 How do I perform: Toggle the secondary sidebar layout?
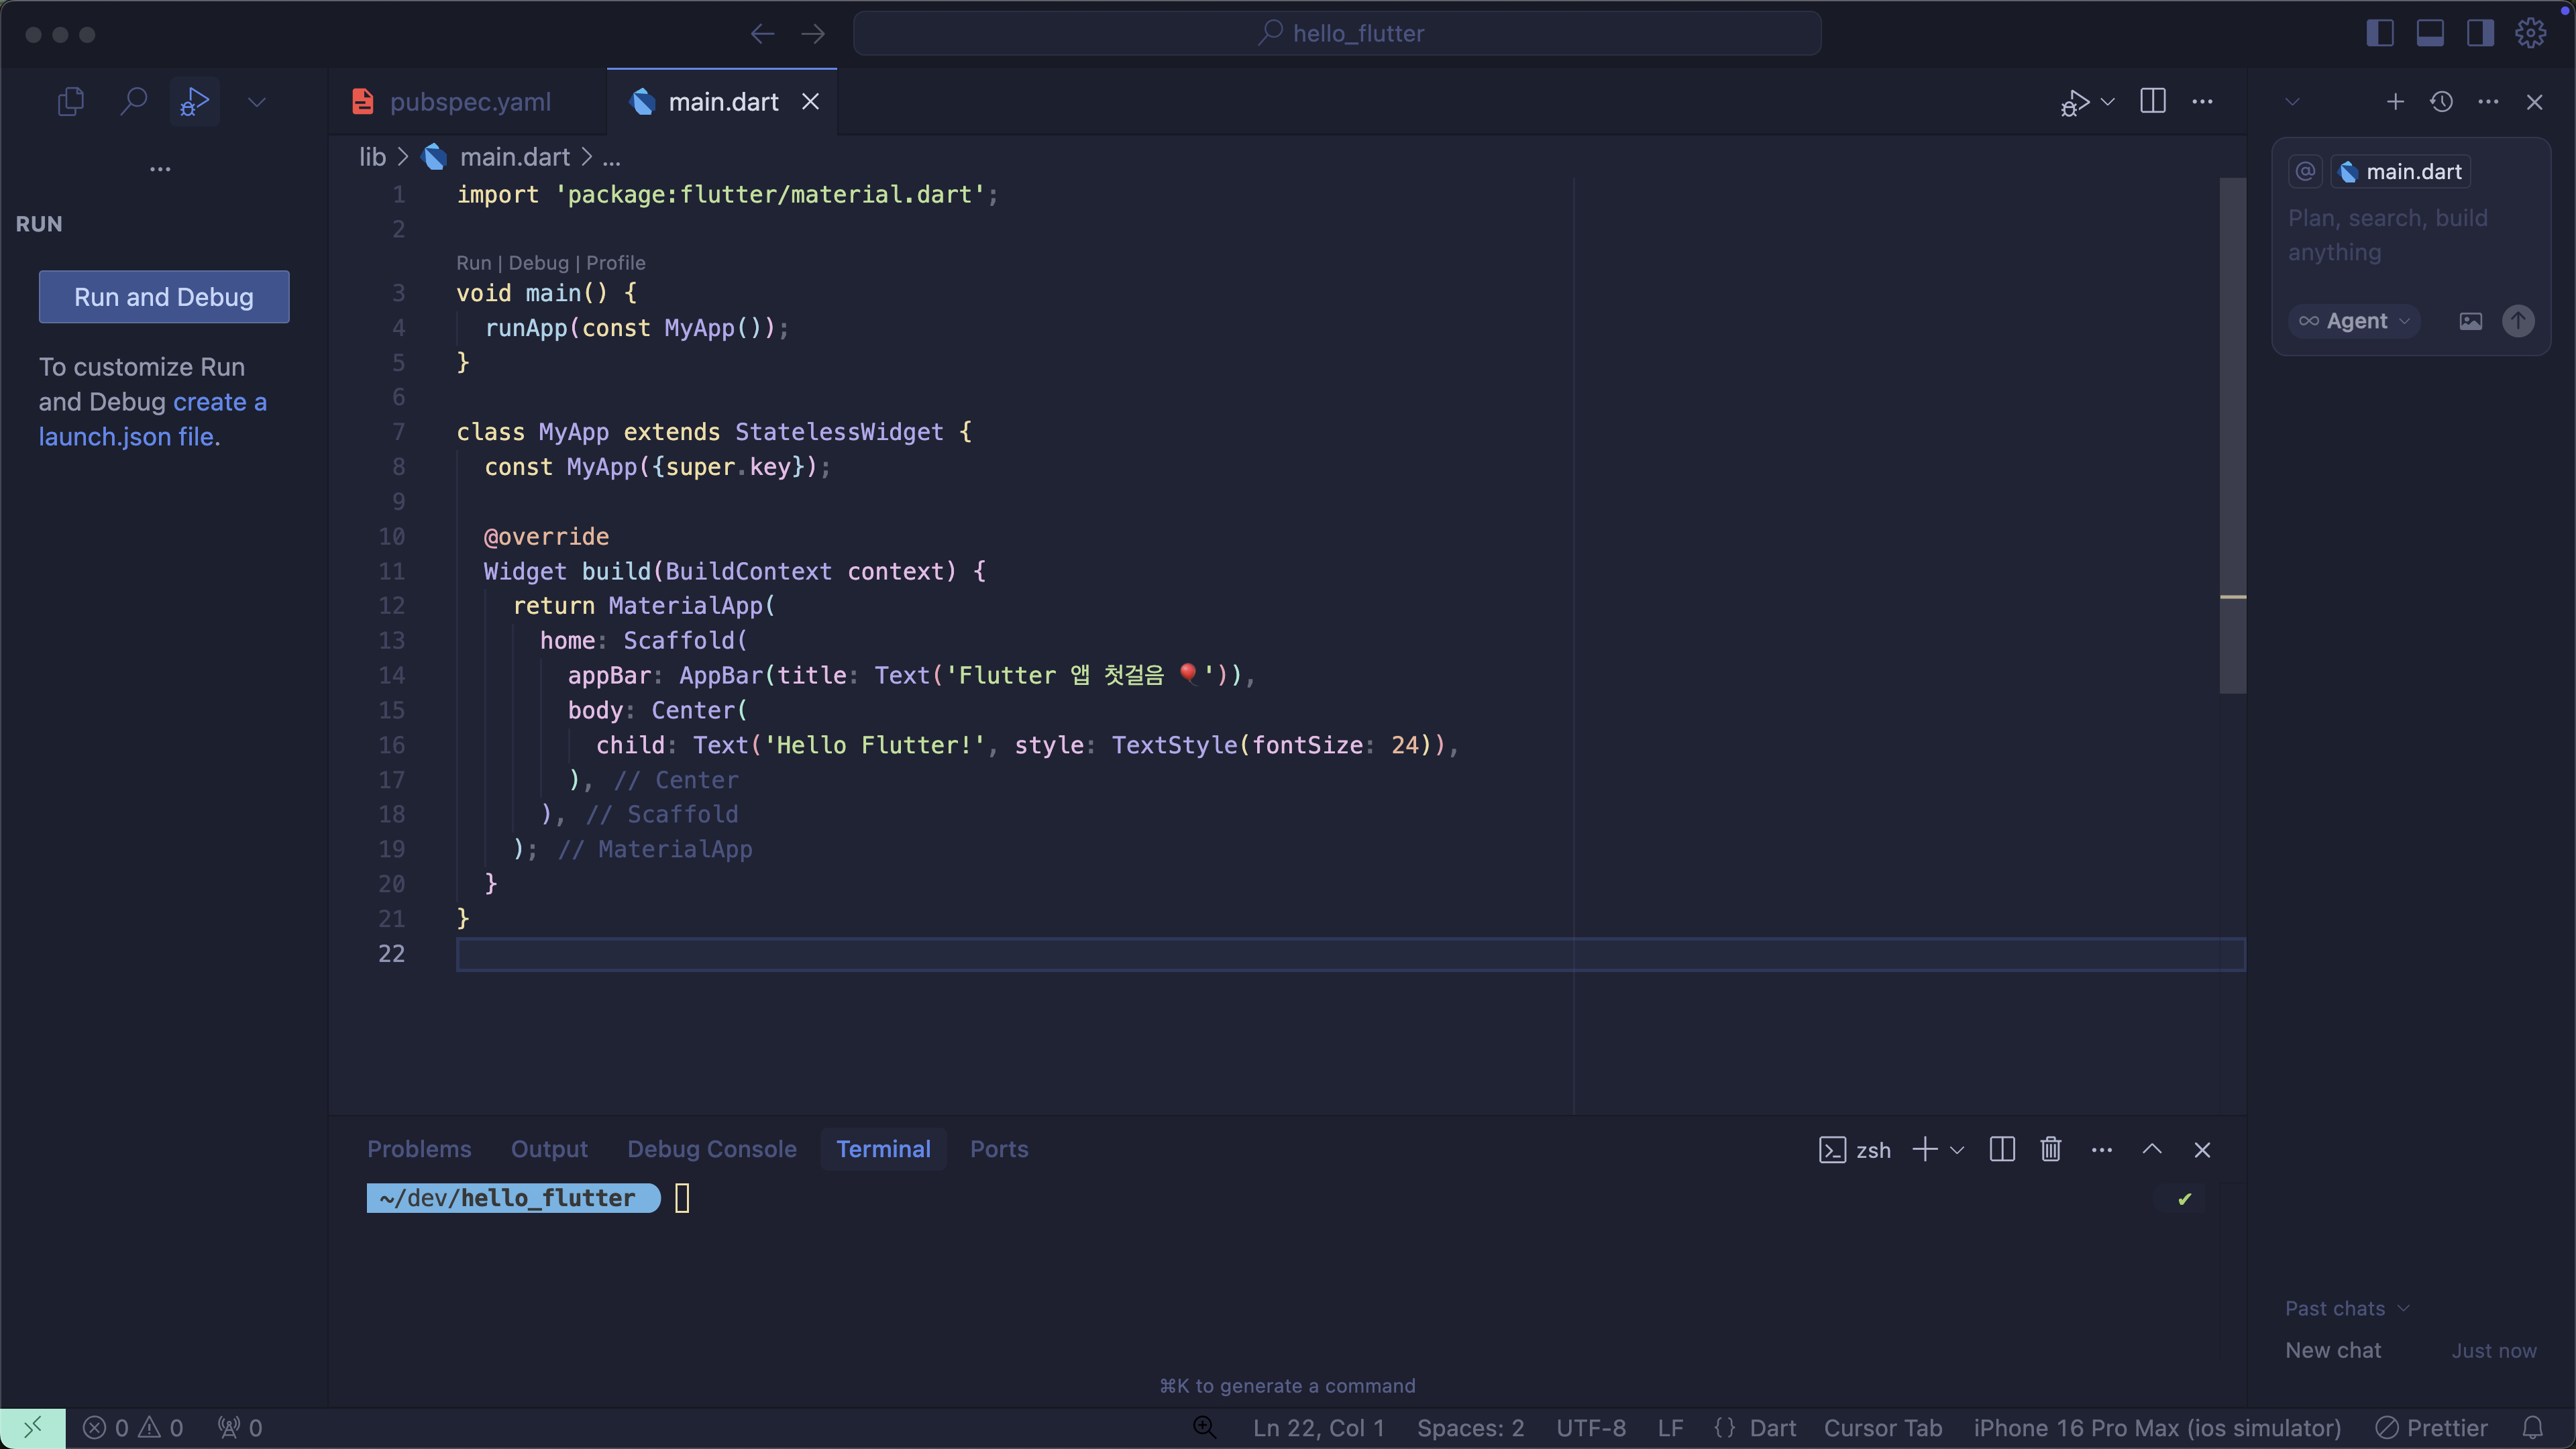coord(2480,33)
